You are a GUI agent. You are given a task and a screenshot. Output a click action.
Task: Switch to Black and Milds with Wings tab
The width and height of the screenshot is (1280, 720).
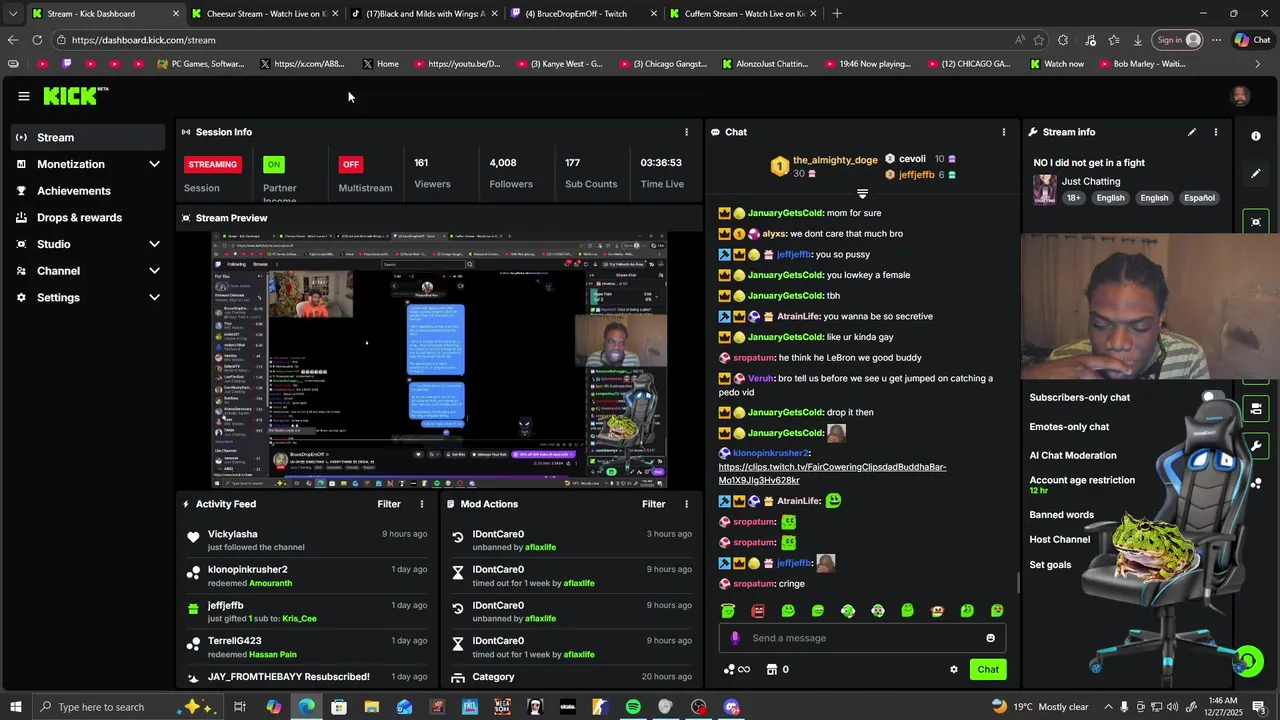coord(424,14)
